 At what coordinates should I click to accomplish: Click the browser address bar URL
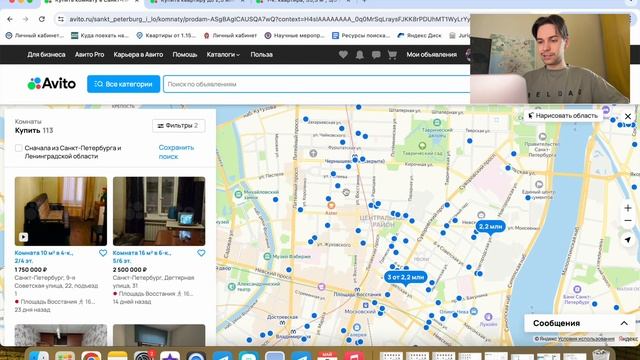tap(269, 19)
